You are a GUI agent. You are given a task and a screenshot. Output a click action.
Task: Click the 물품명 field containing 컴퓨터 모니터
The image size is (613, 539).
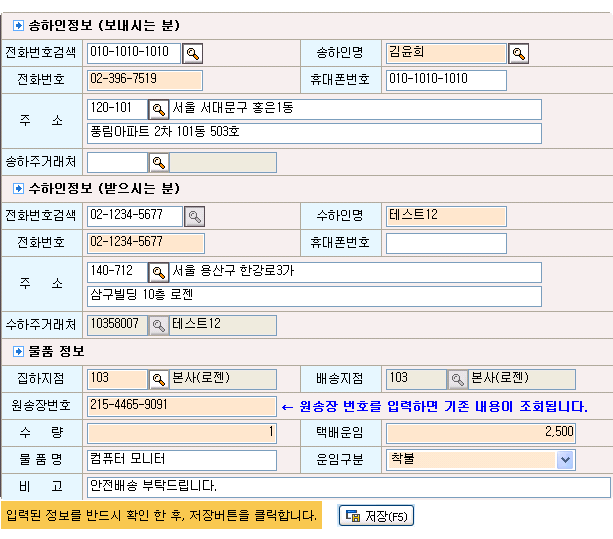pyautogui.click(x=181, y=460)
